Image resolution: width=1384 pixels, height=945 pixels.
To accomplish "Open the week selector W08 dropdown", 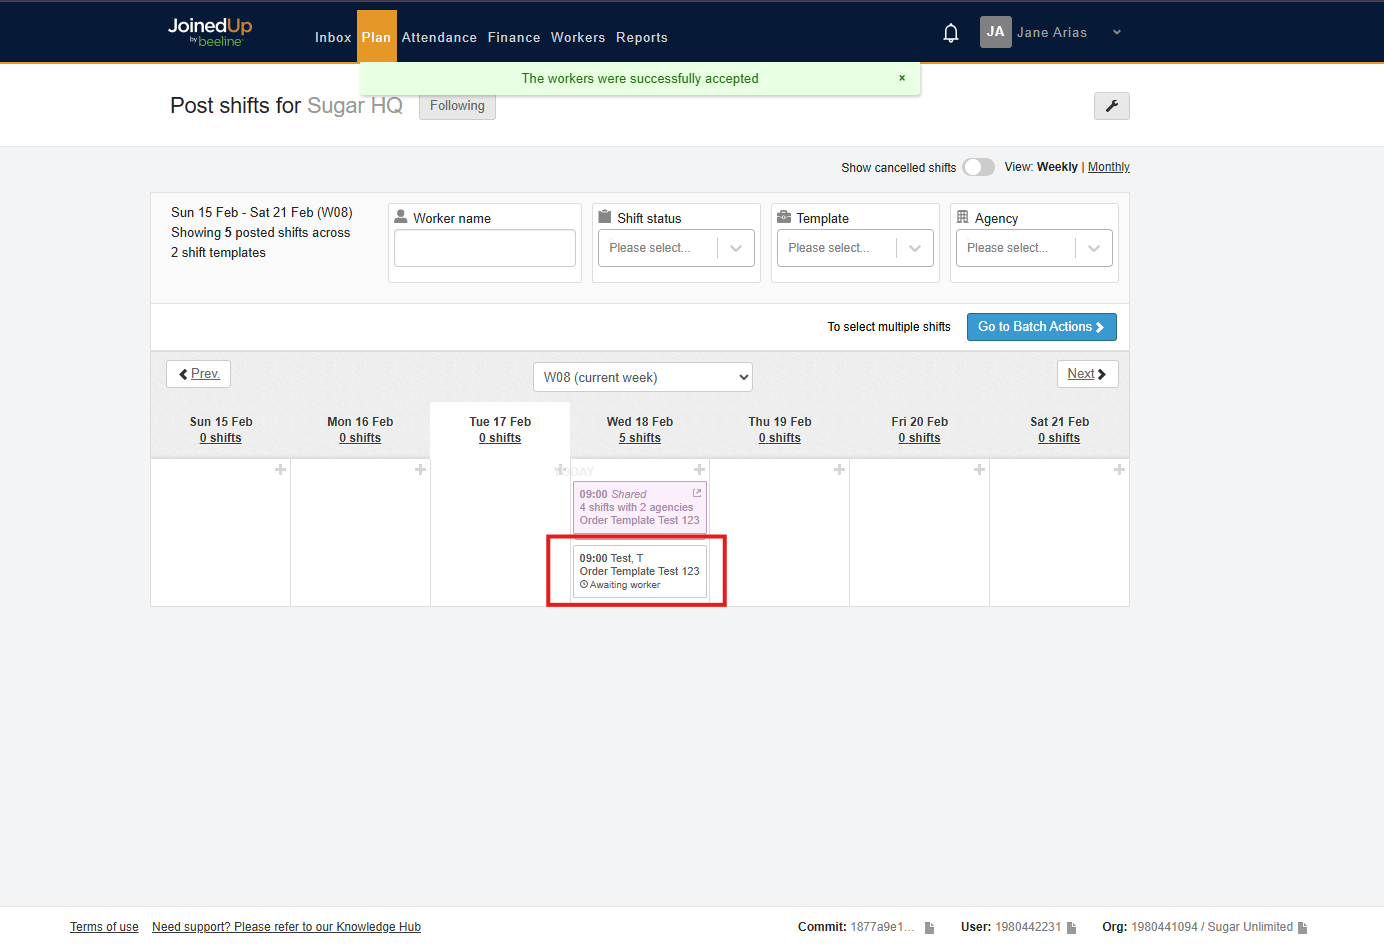I will (642, 377).
